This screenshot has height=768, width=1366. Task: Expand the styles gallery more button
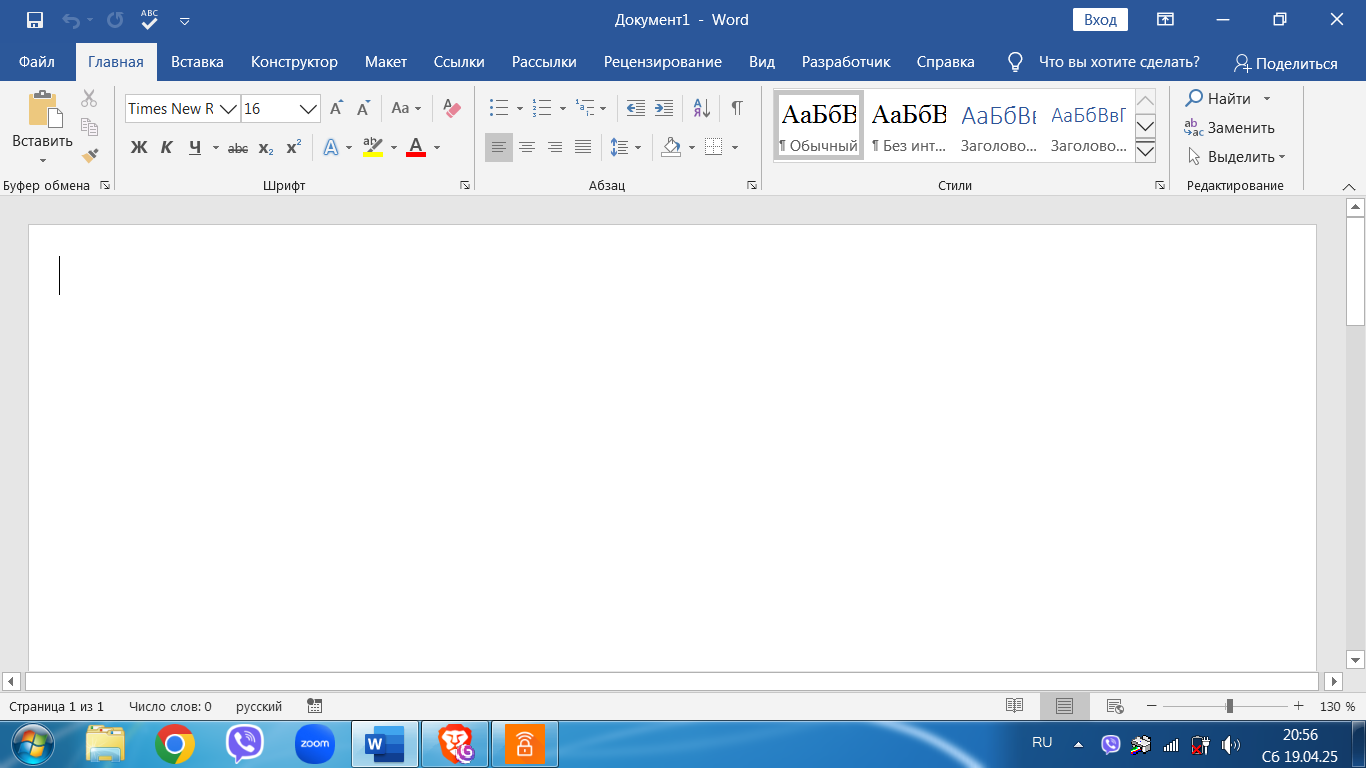point(1146,151)
